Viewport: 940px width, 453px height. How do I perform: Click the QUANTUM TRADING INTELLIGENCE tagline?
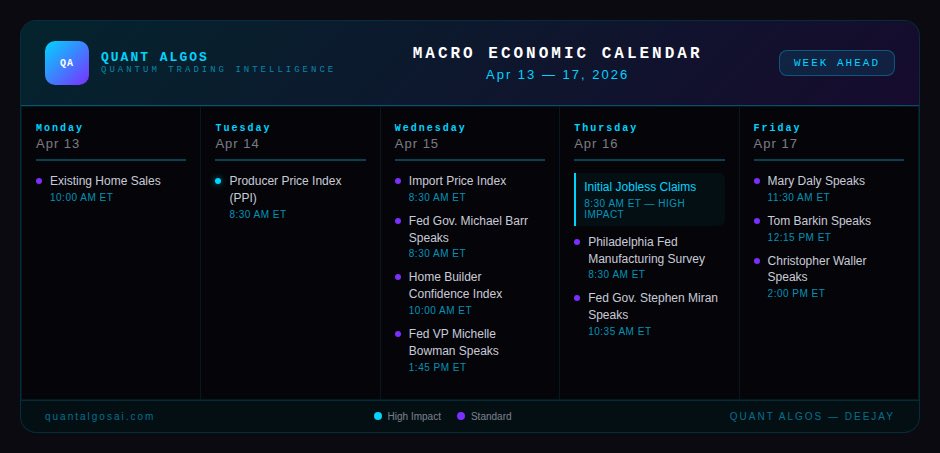(x=218, y=70)
